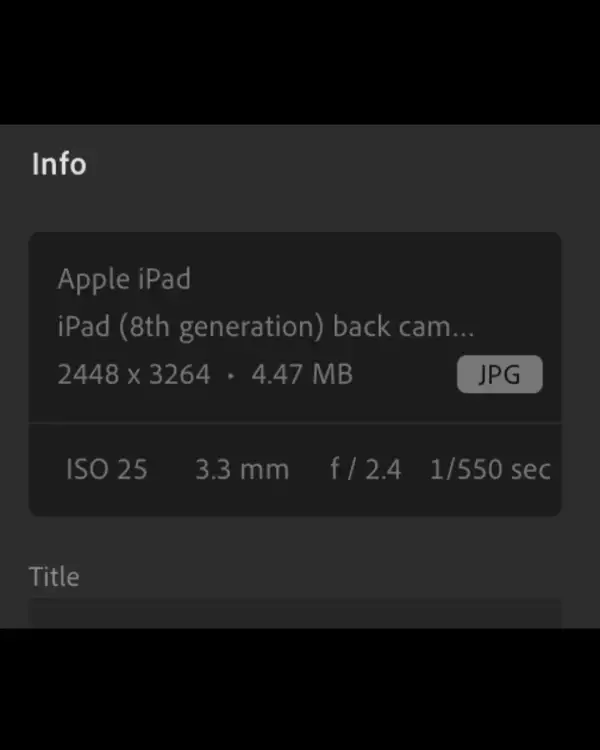Focus the Title text input field

[x=295, y=614]
